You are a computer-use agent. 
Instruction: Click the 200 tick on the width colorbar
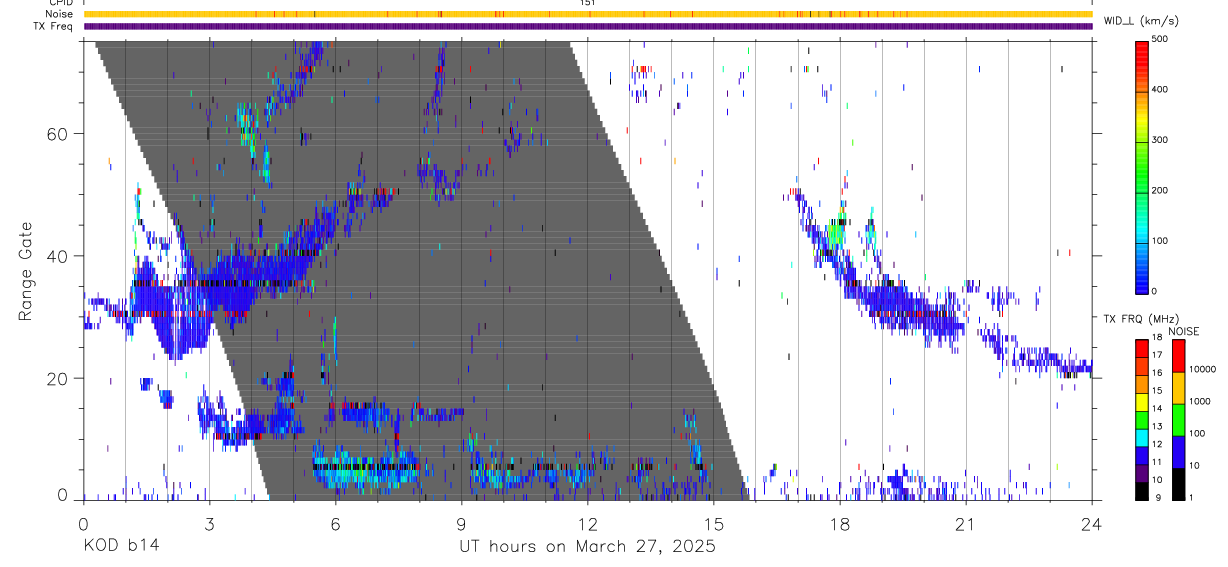pos(1160,191)
